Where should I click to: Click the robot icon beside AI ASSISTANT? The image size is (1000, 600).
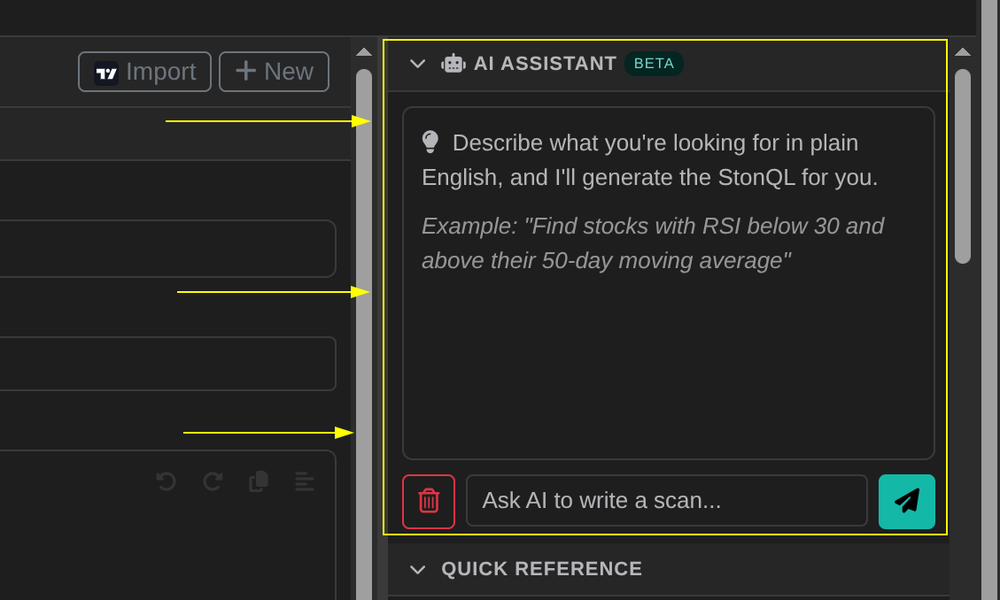pos(453,63)
